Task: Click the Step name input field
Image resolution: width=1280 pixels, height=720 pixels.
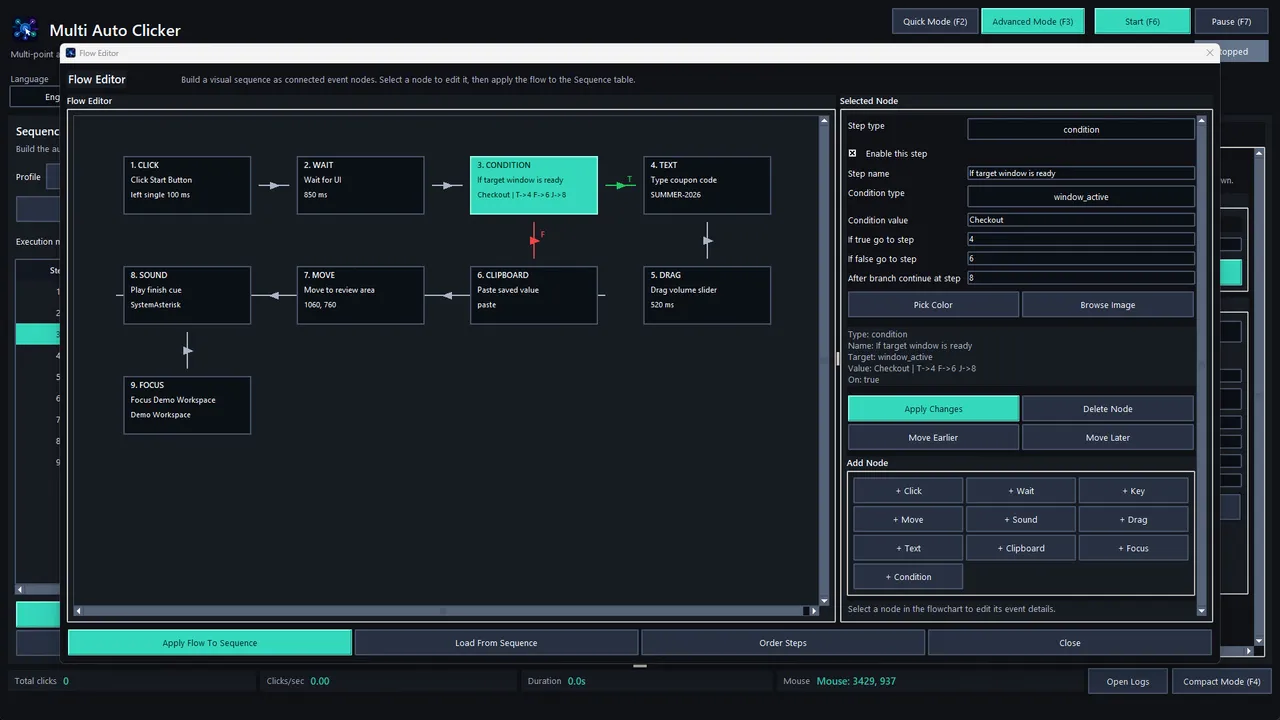Action: 1081,173
